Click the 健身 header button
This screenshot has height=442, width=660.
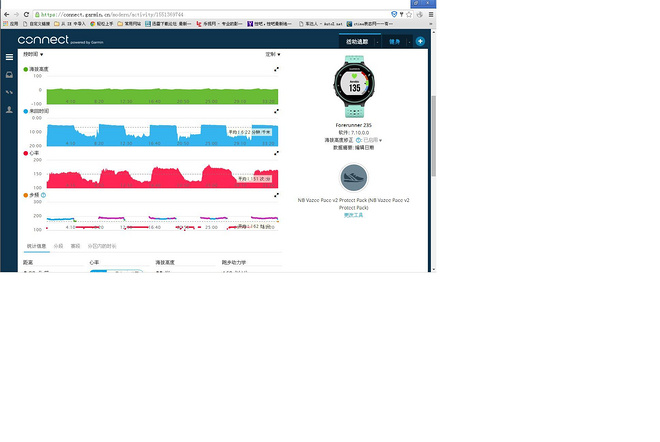click(394, 41)
